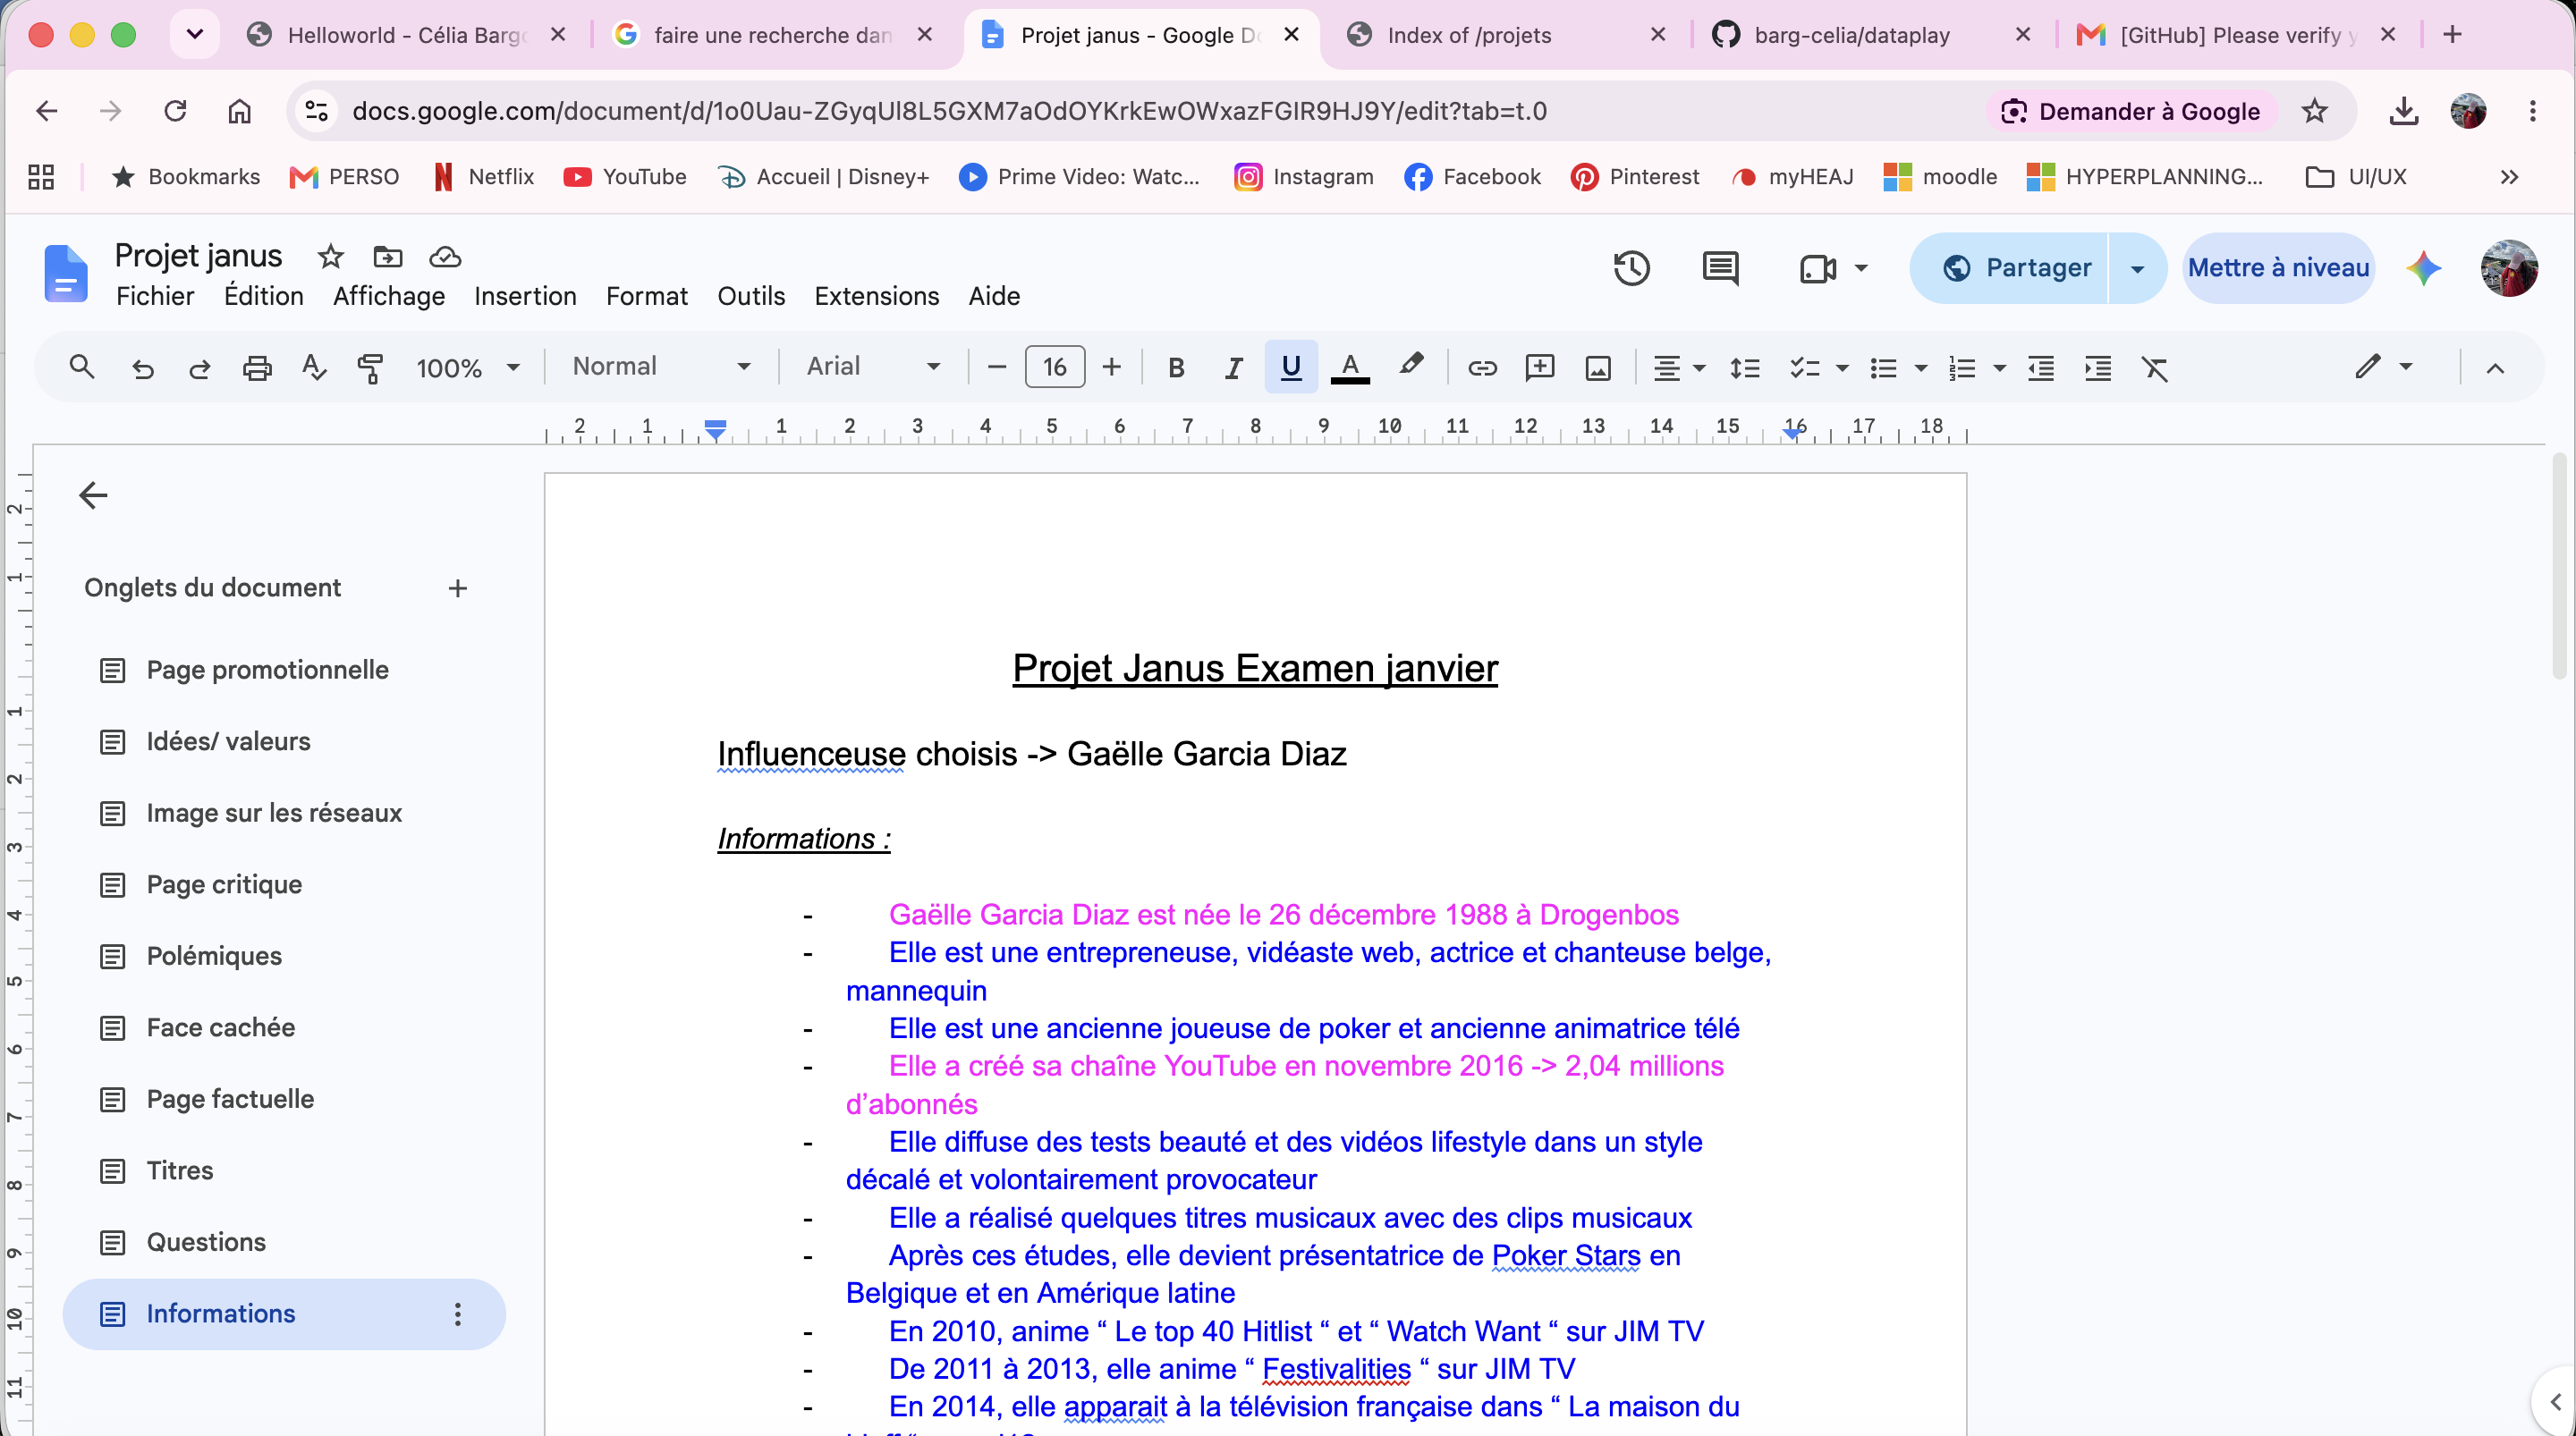
Task: Open the text color picker
Action: (x=1350, y=368)
